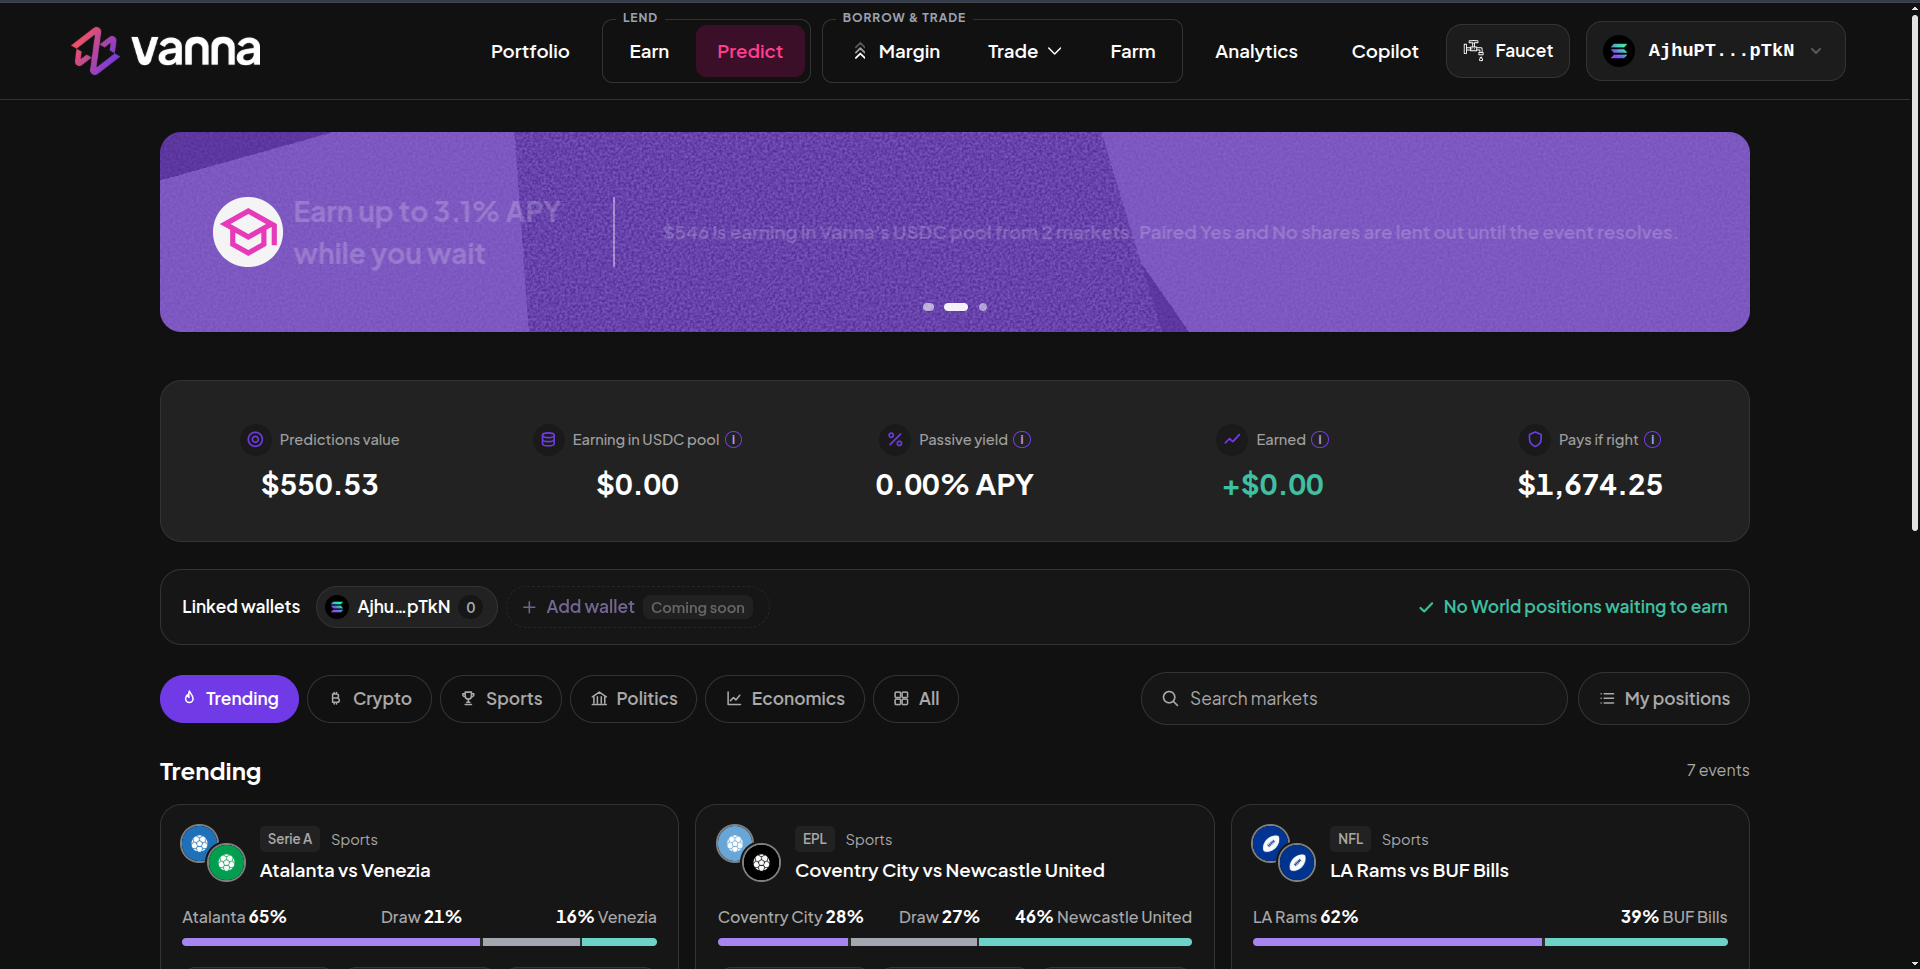The height and width of the screenshot is (969, 1920).
Task: Select the first banner carousel dot
Action: point(928,307)
